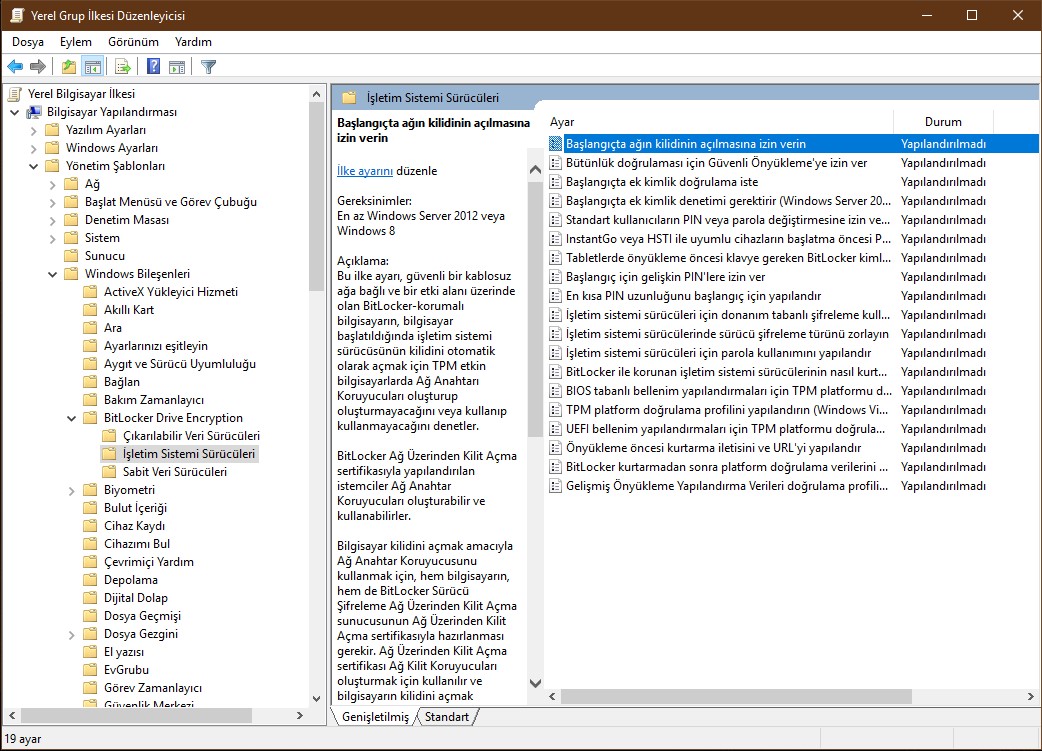
Task: Click the filter funnel icon
Action: tap(208, 66)
